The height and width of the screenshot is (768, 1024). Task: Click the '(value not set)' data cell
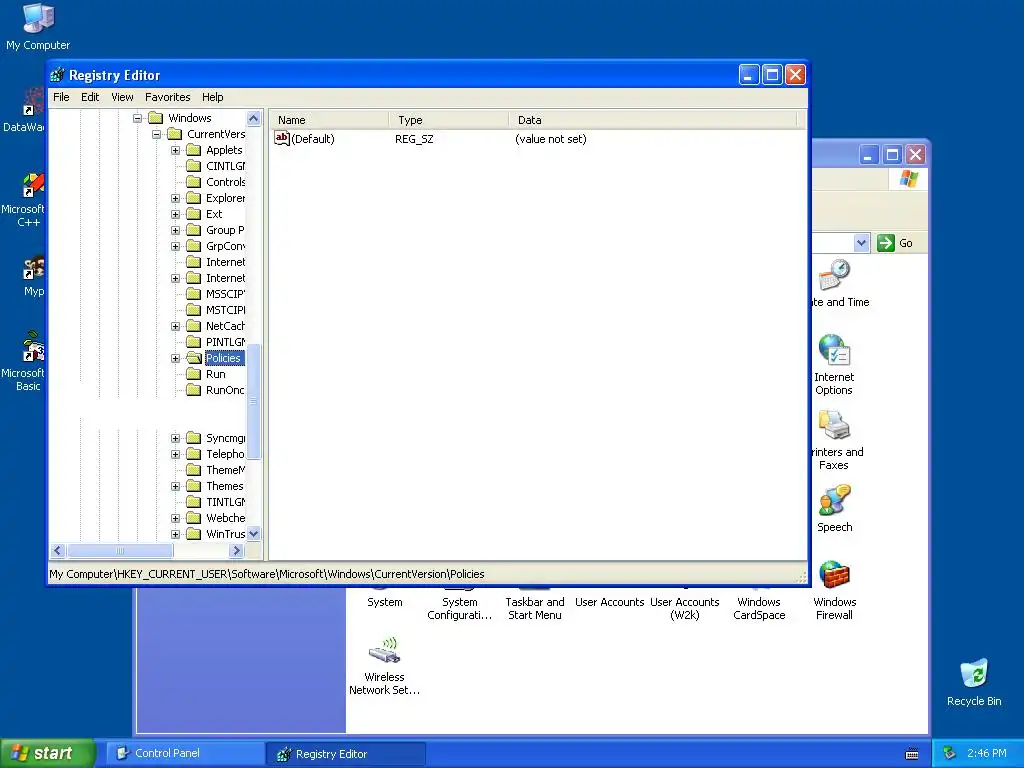551,139
